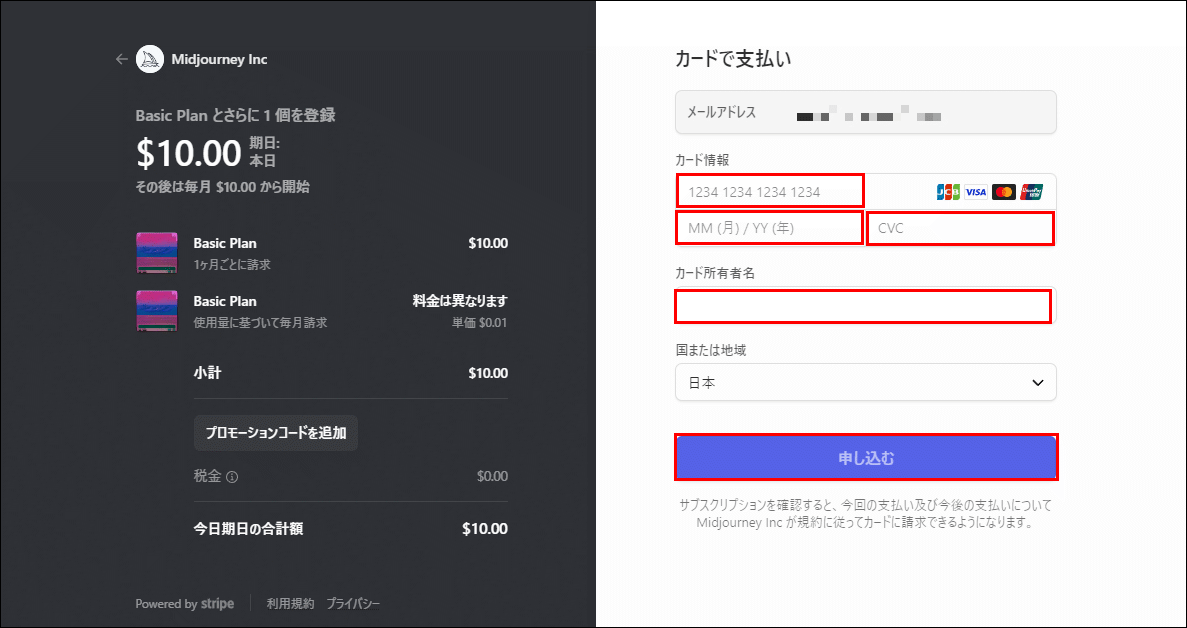Open the 利用規約 terms link
Image resolution: width=1187 pixels, height=628 pixels.
tap(290, 604)
